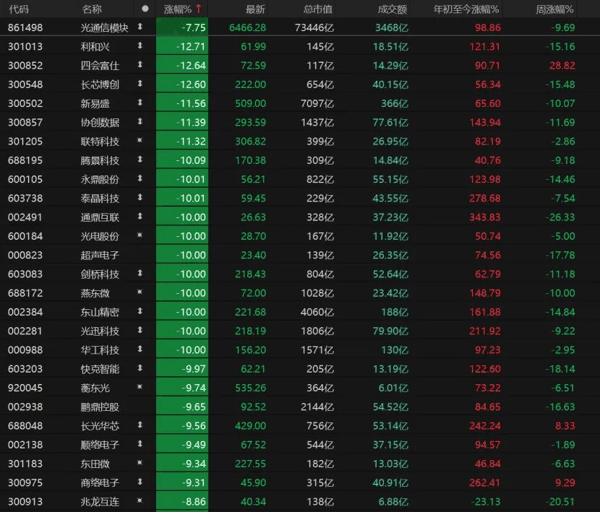
Task: Click the -10.09 change cell for 腾景科技
Action: [x=182, y=160]
